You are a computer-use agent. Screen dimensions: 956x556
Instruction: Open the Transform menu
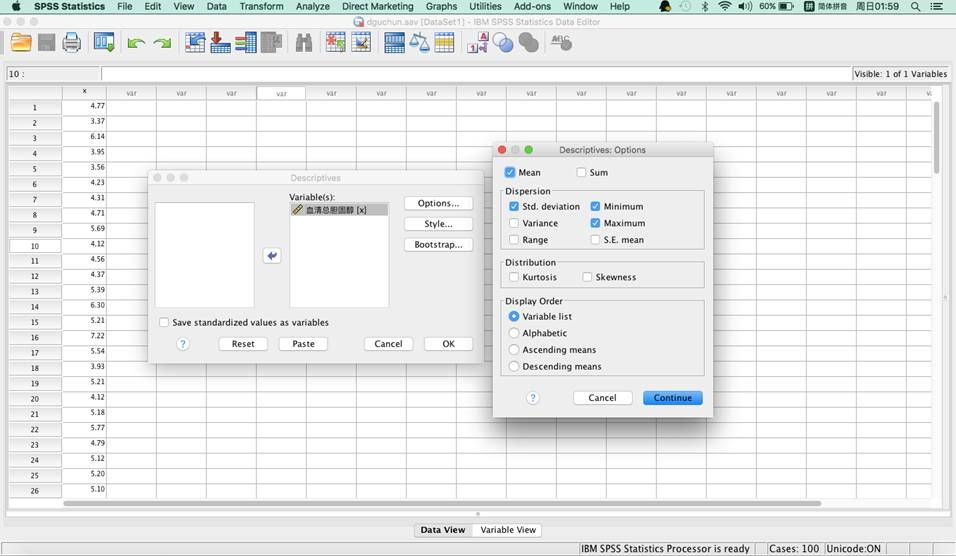coord(261,6)
